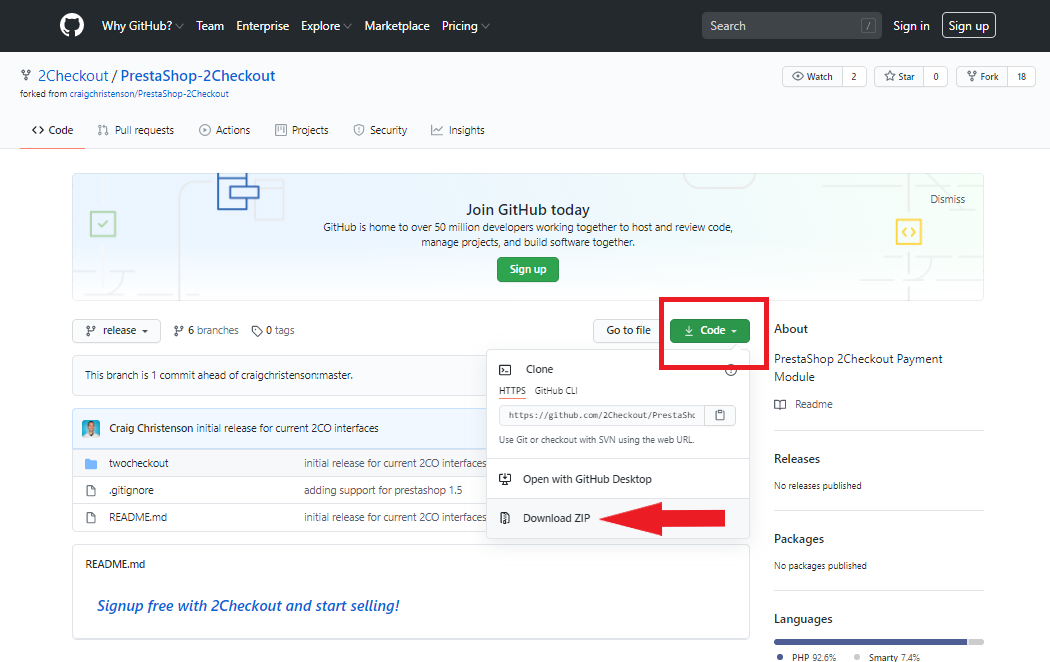
Task: Click the twocheckout folder icon
Action: pos(91,463)
